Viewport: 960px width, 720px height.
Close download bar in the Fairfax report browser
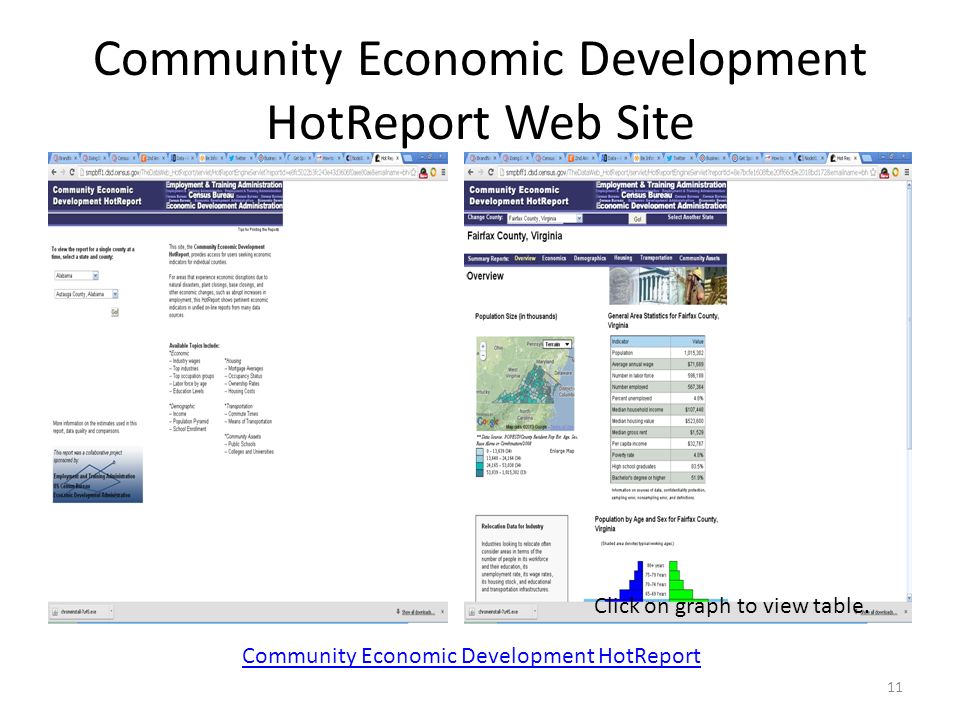point(906,612)
